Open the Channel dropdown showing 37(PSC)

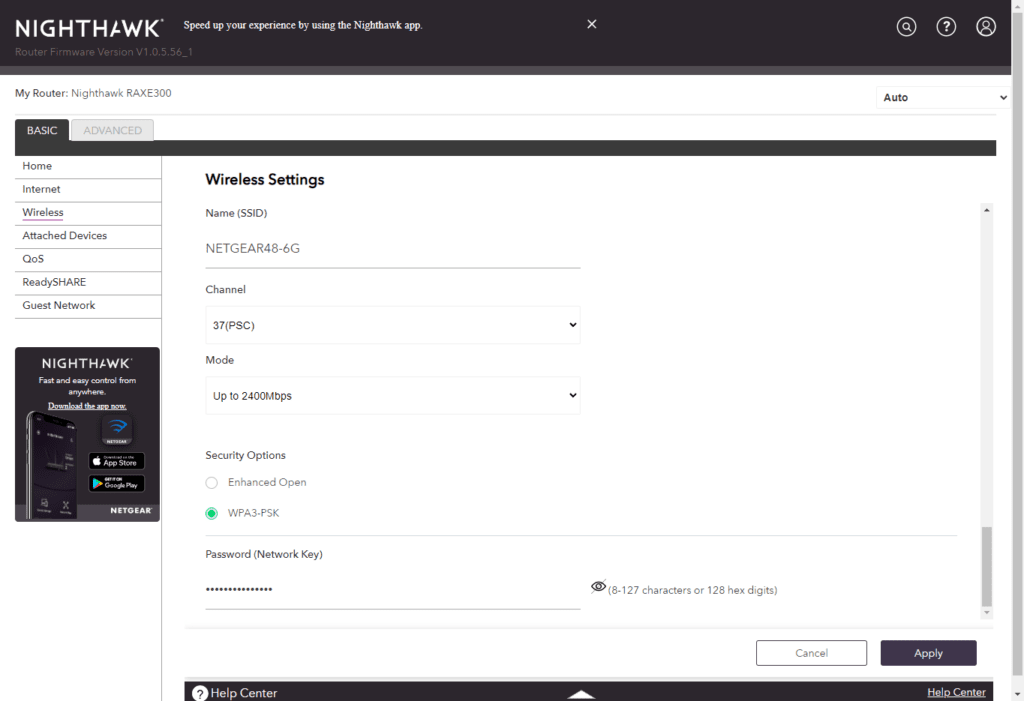coord(392,325)
